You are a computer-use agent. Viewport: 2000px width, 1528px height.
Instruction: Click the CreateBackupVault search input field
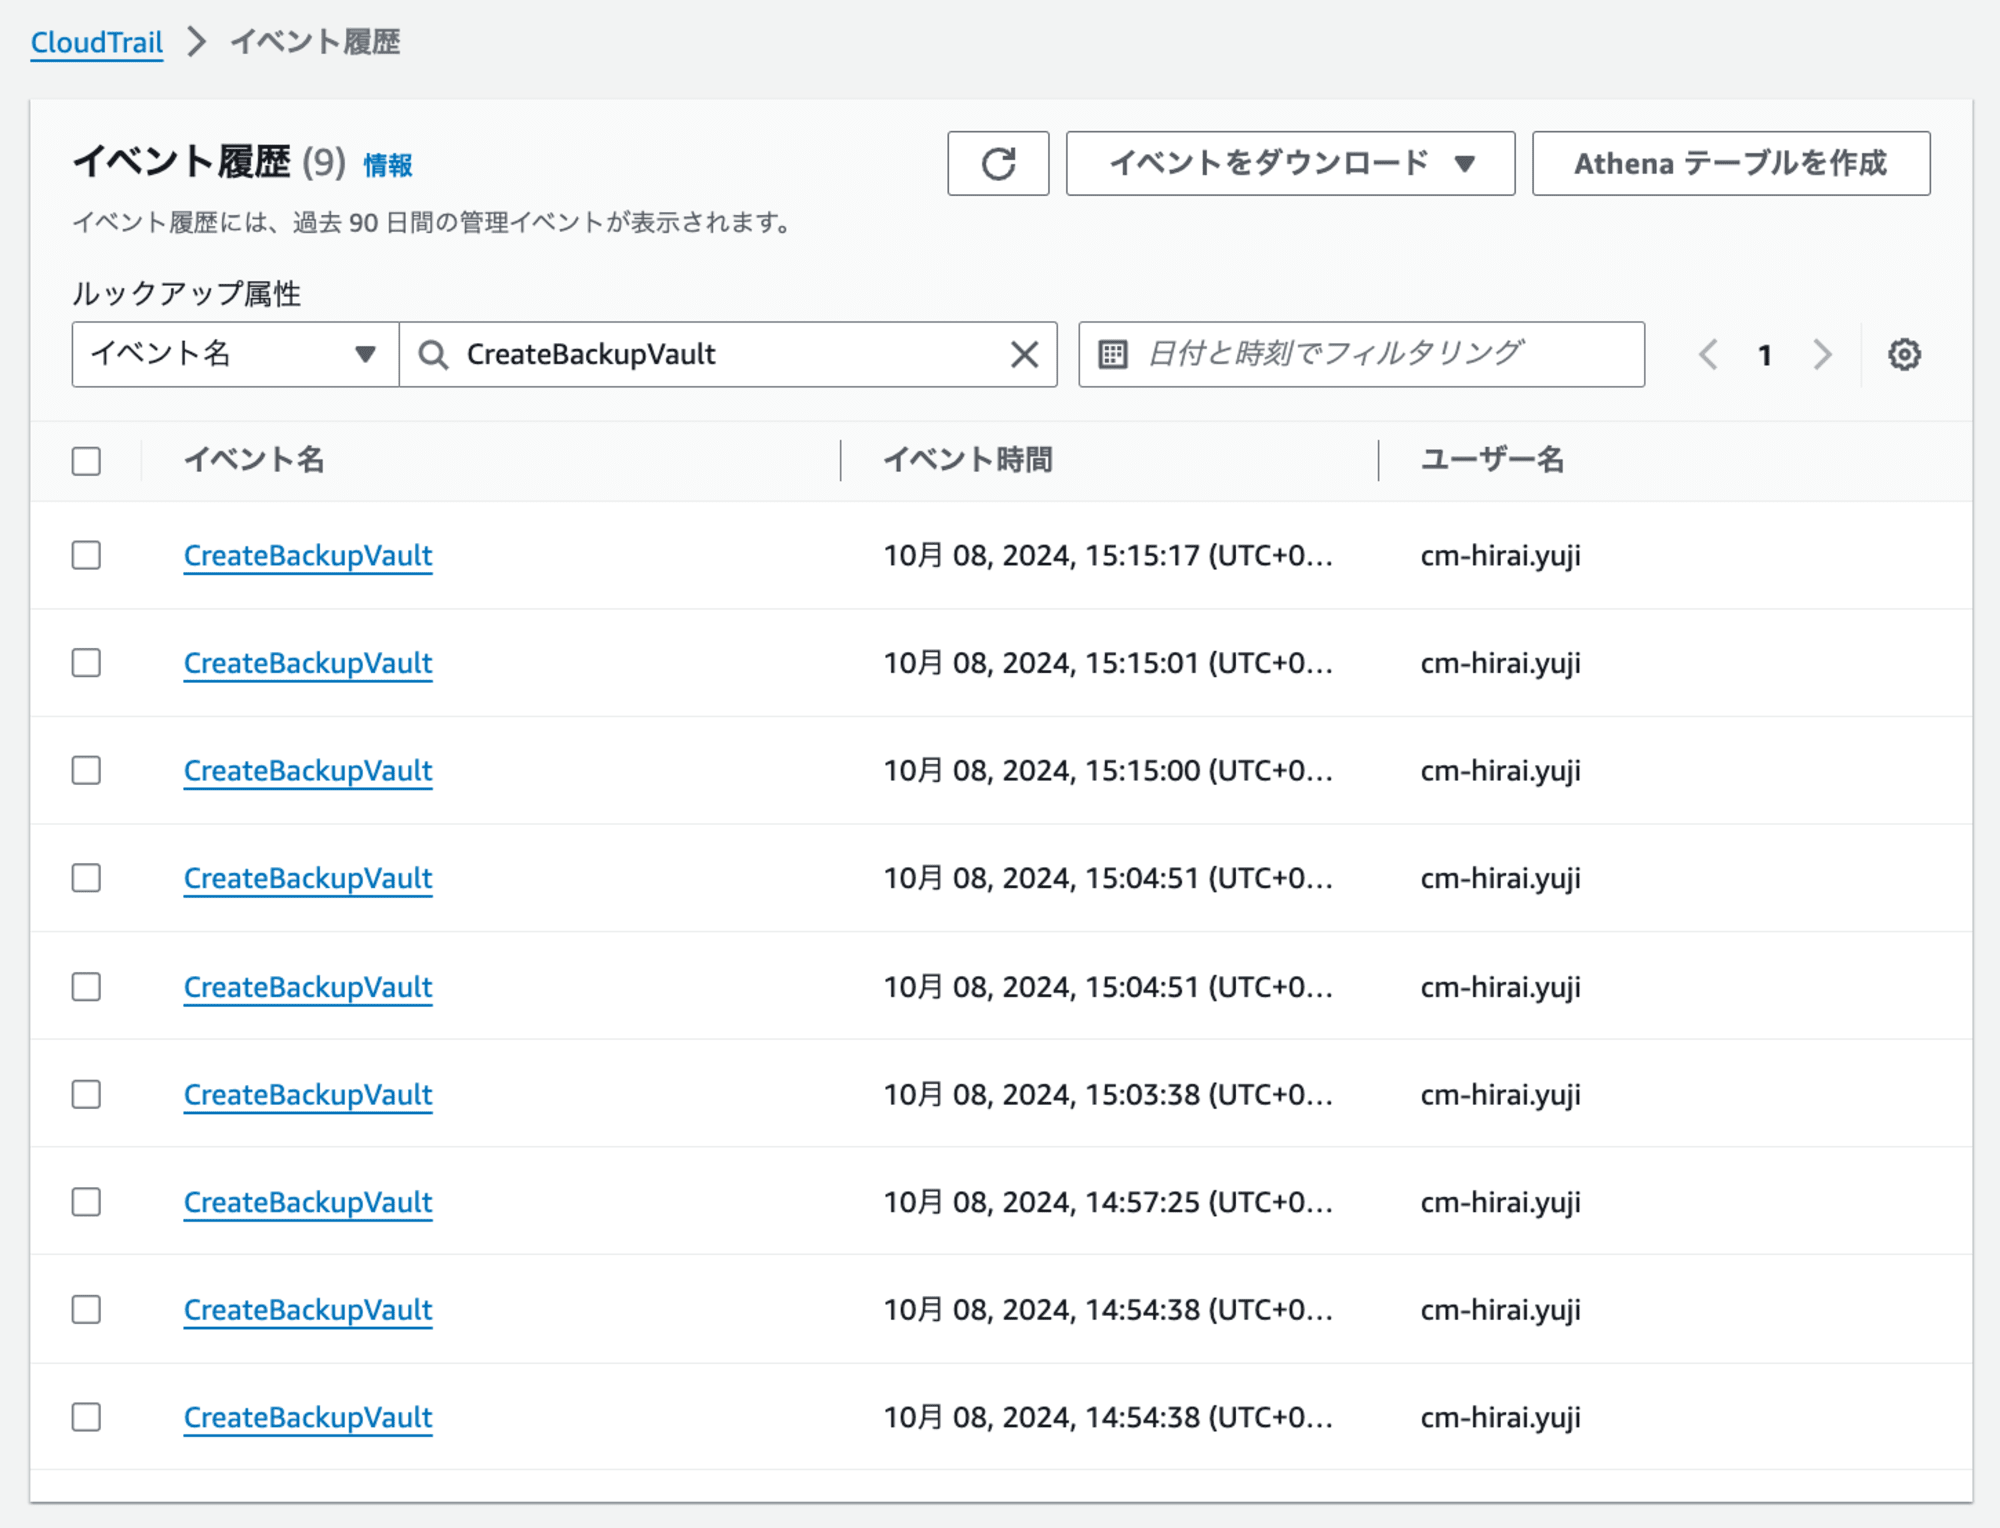tap(728, 354)
